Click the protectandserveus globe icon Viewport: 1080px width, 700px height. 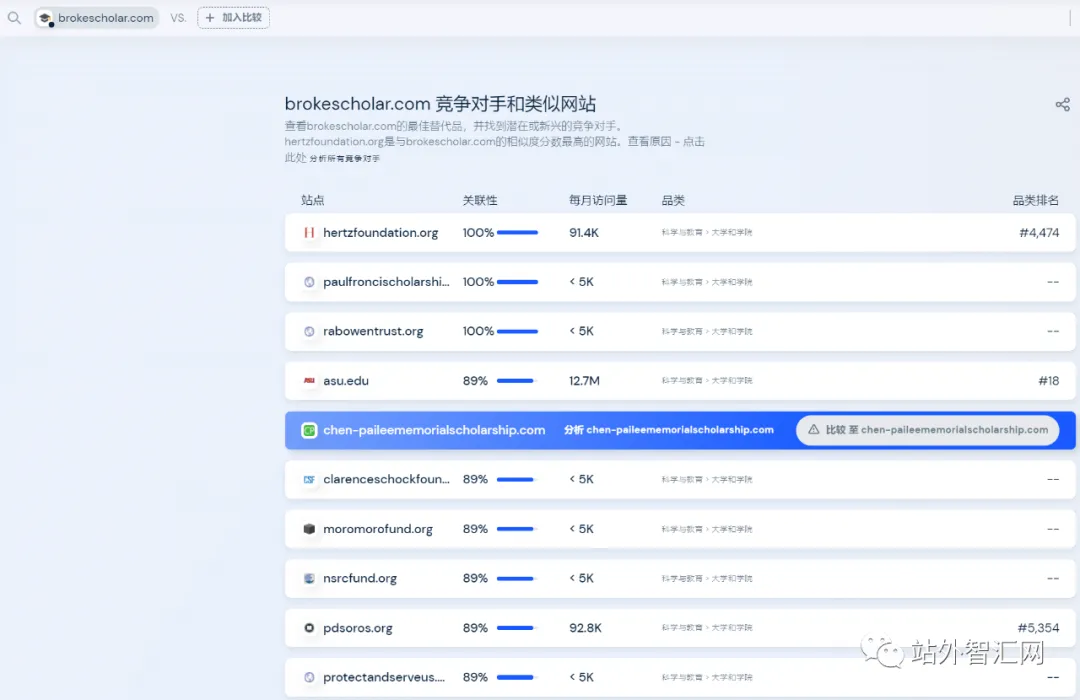pyautogui.click(x=309, y=677)
